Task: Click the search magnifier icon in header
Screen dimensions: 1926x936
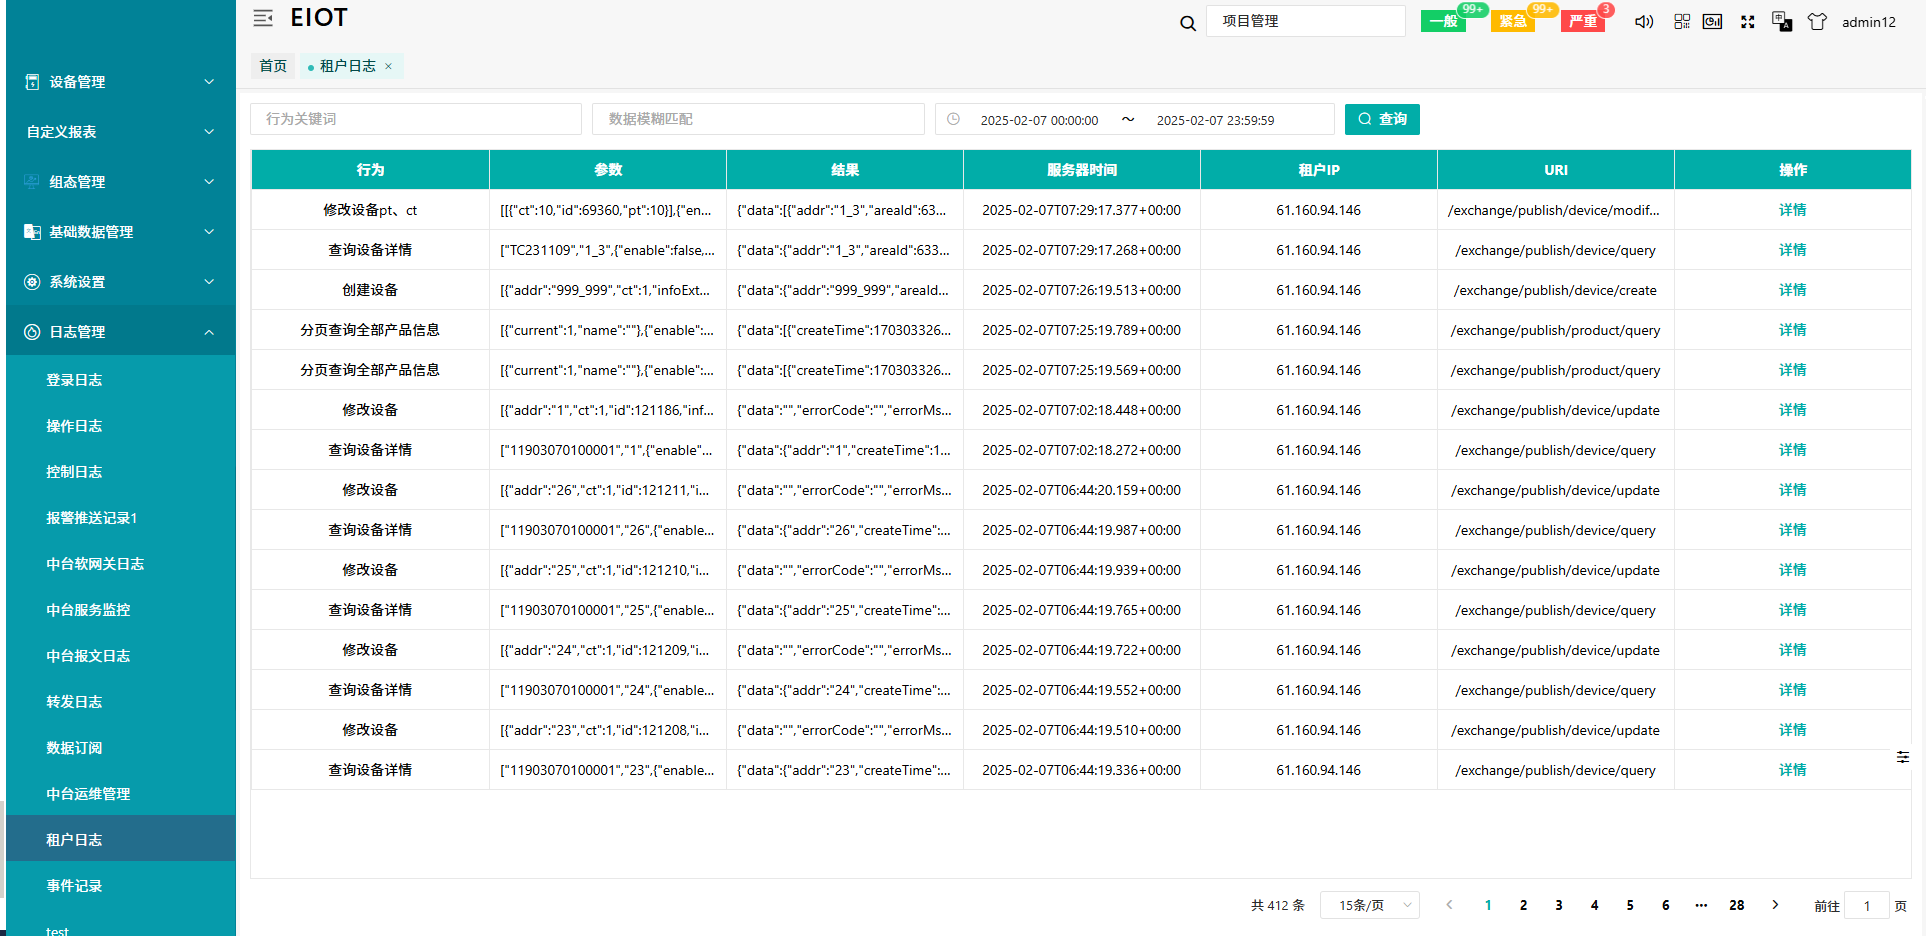Action: pyautogui.click(x=1187, y=23)
